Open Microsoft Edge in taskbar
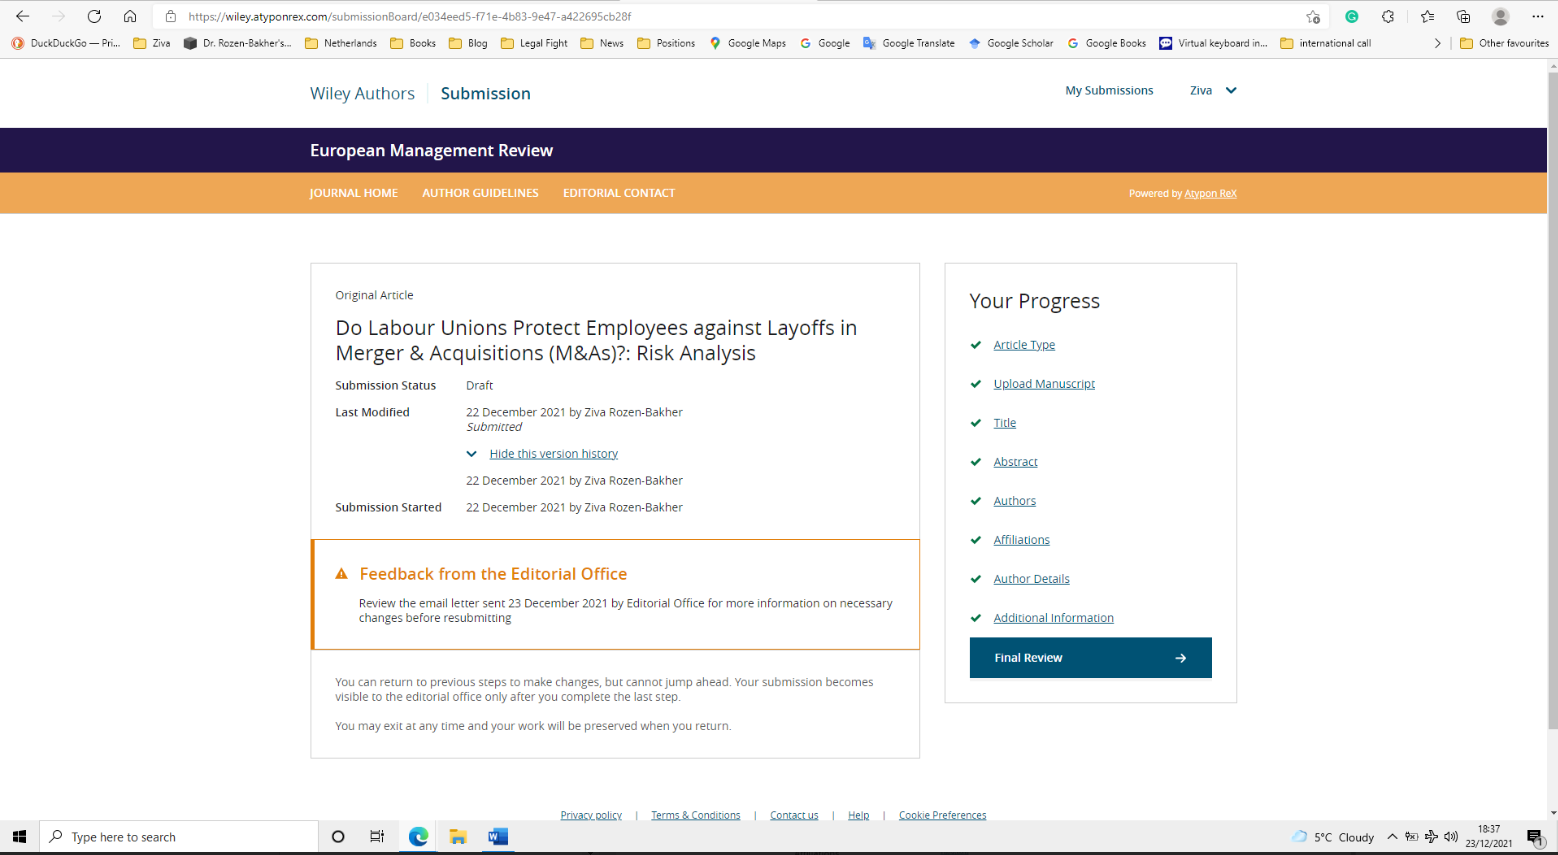Screen dimensions: 1558x855 [x=418, y=837]
